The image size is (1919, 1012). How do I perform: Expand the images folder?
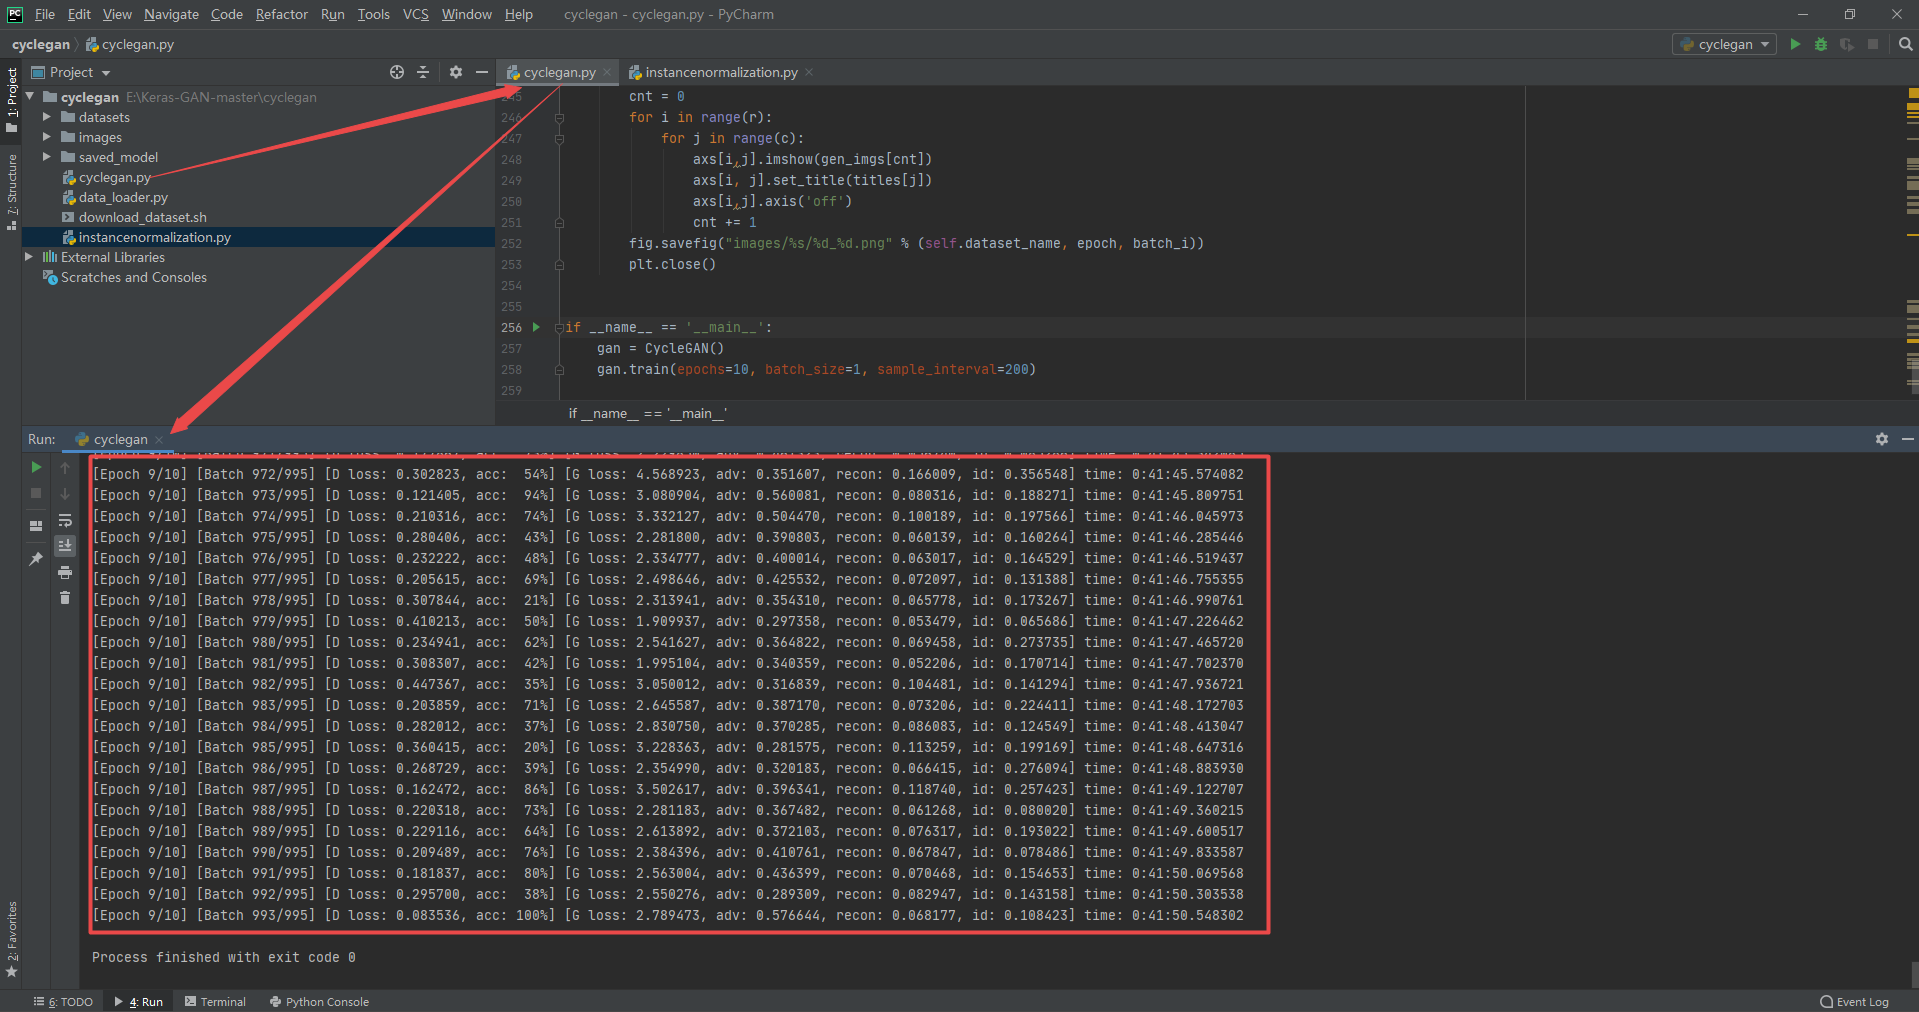pos(46,137)
